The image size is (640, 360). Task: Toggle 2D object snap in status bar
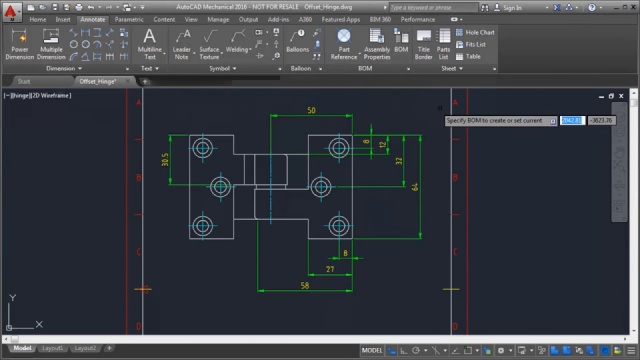pos(468,351)
